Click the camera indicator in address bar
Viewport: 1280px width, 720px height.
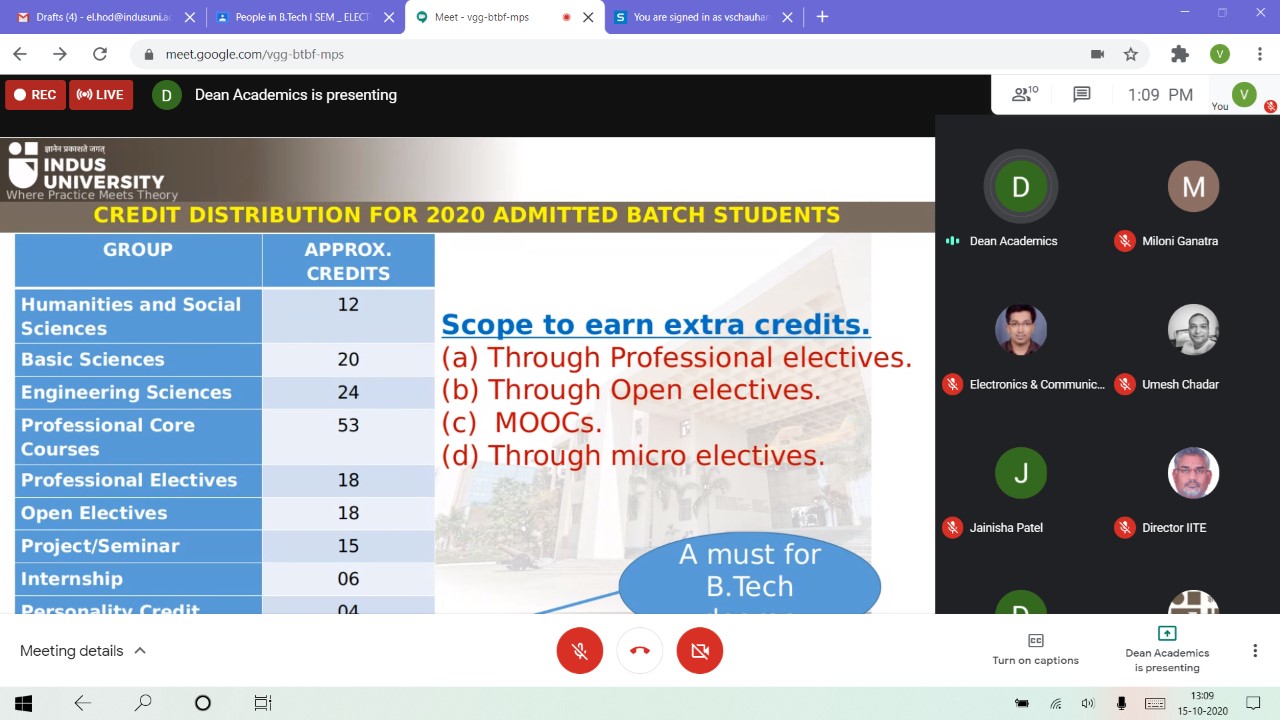(x=1097, y=54)
